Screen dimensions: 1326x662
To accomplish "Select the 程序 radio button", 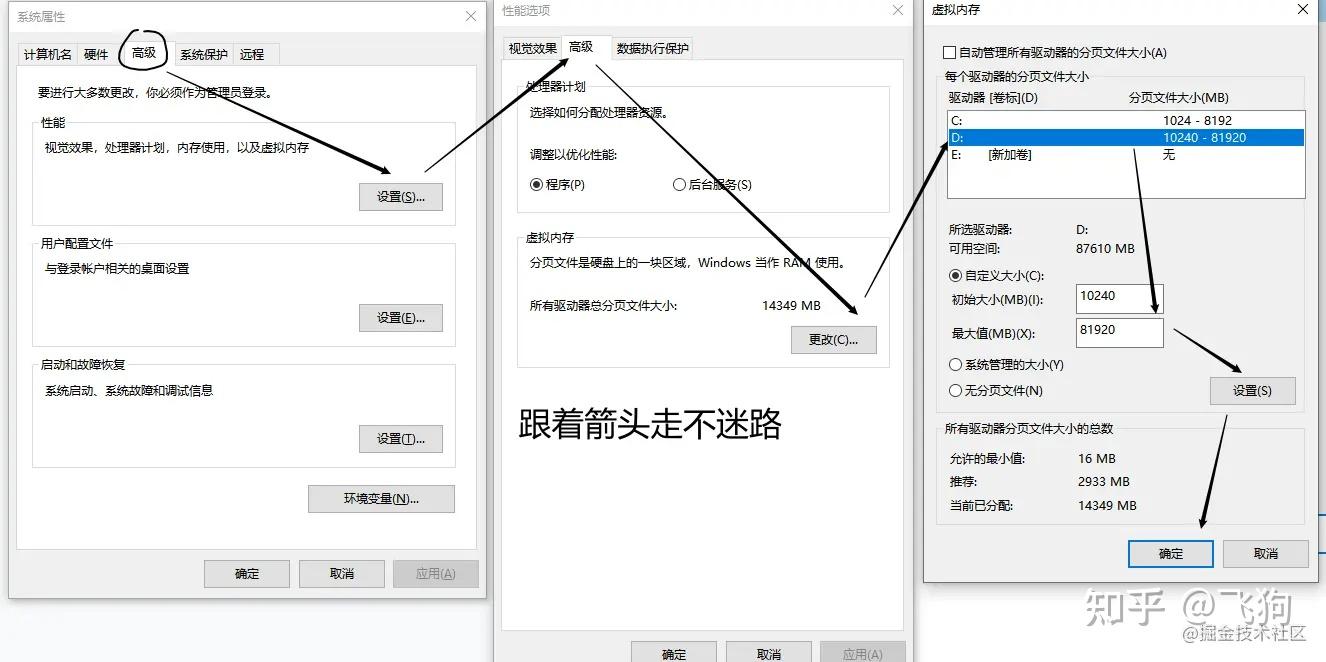I will coord(536,184).
